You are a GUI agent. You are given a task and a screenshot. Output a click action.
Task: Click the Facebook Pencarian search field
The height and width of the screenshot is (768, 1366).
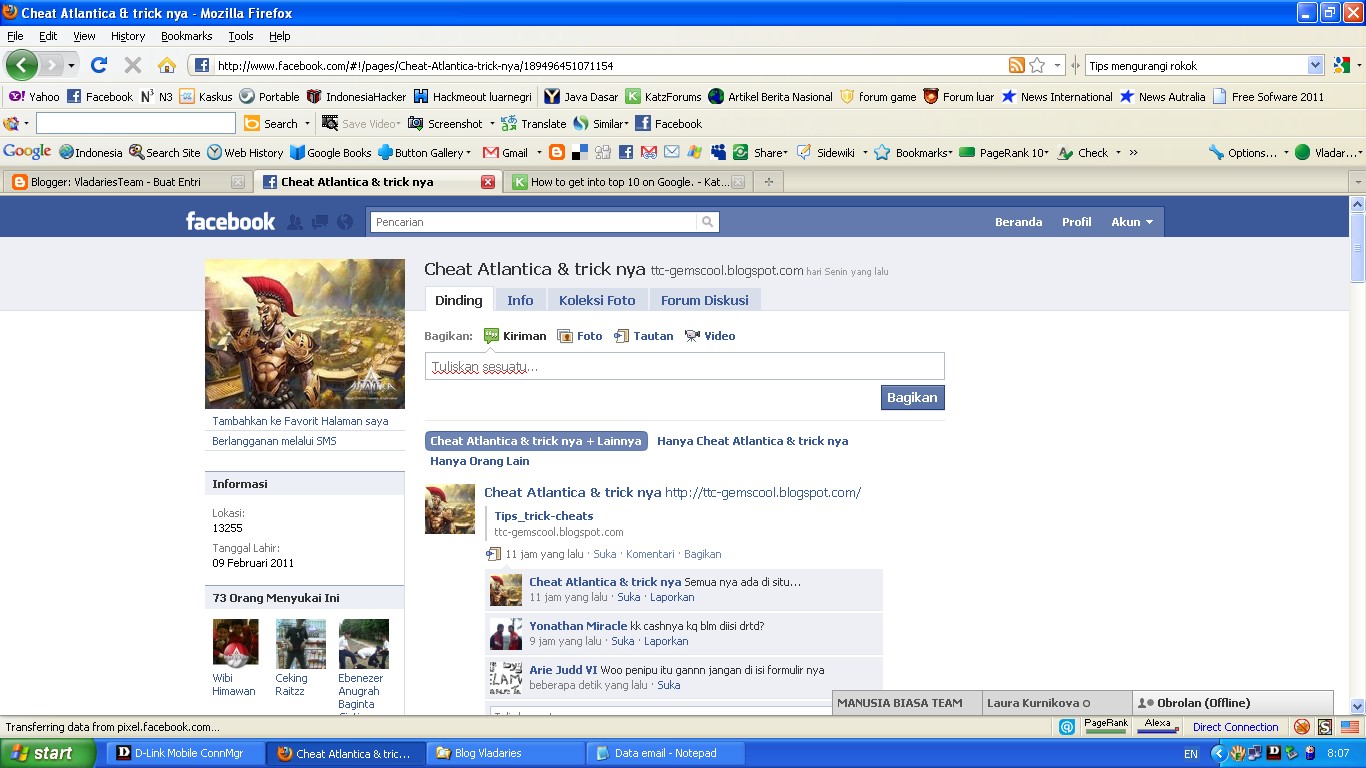533,222
